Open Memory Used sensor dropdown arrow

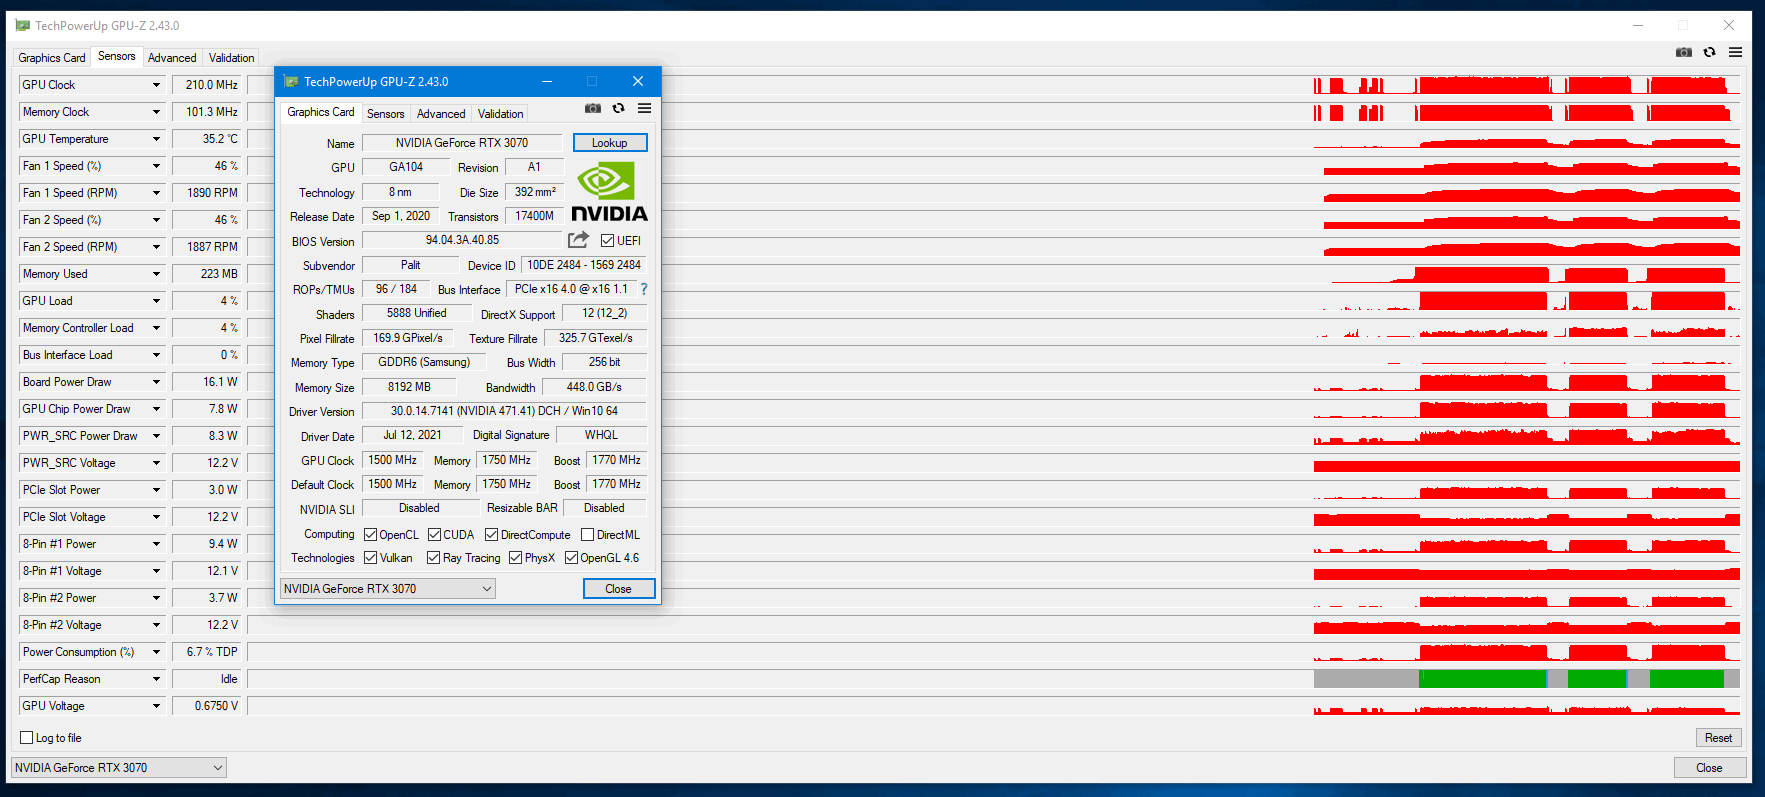click(156, 274)
